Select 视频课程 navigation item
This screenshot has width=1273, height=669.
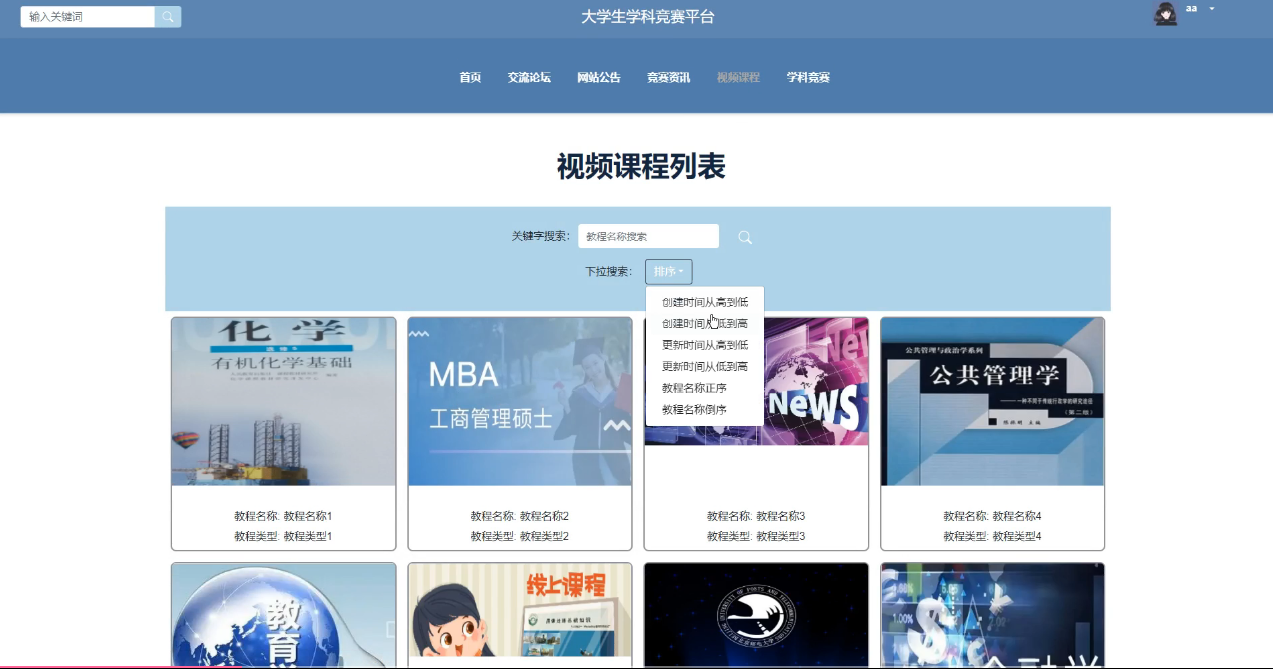738,77
